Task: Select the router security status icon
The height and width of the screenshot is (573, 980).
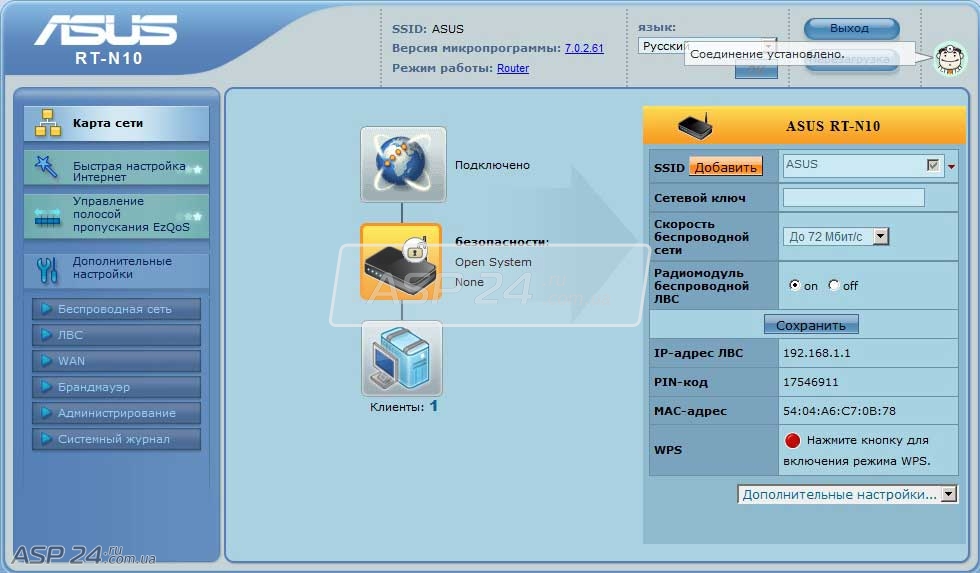Action: pyautogui.click(x=401, y=262)
